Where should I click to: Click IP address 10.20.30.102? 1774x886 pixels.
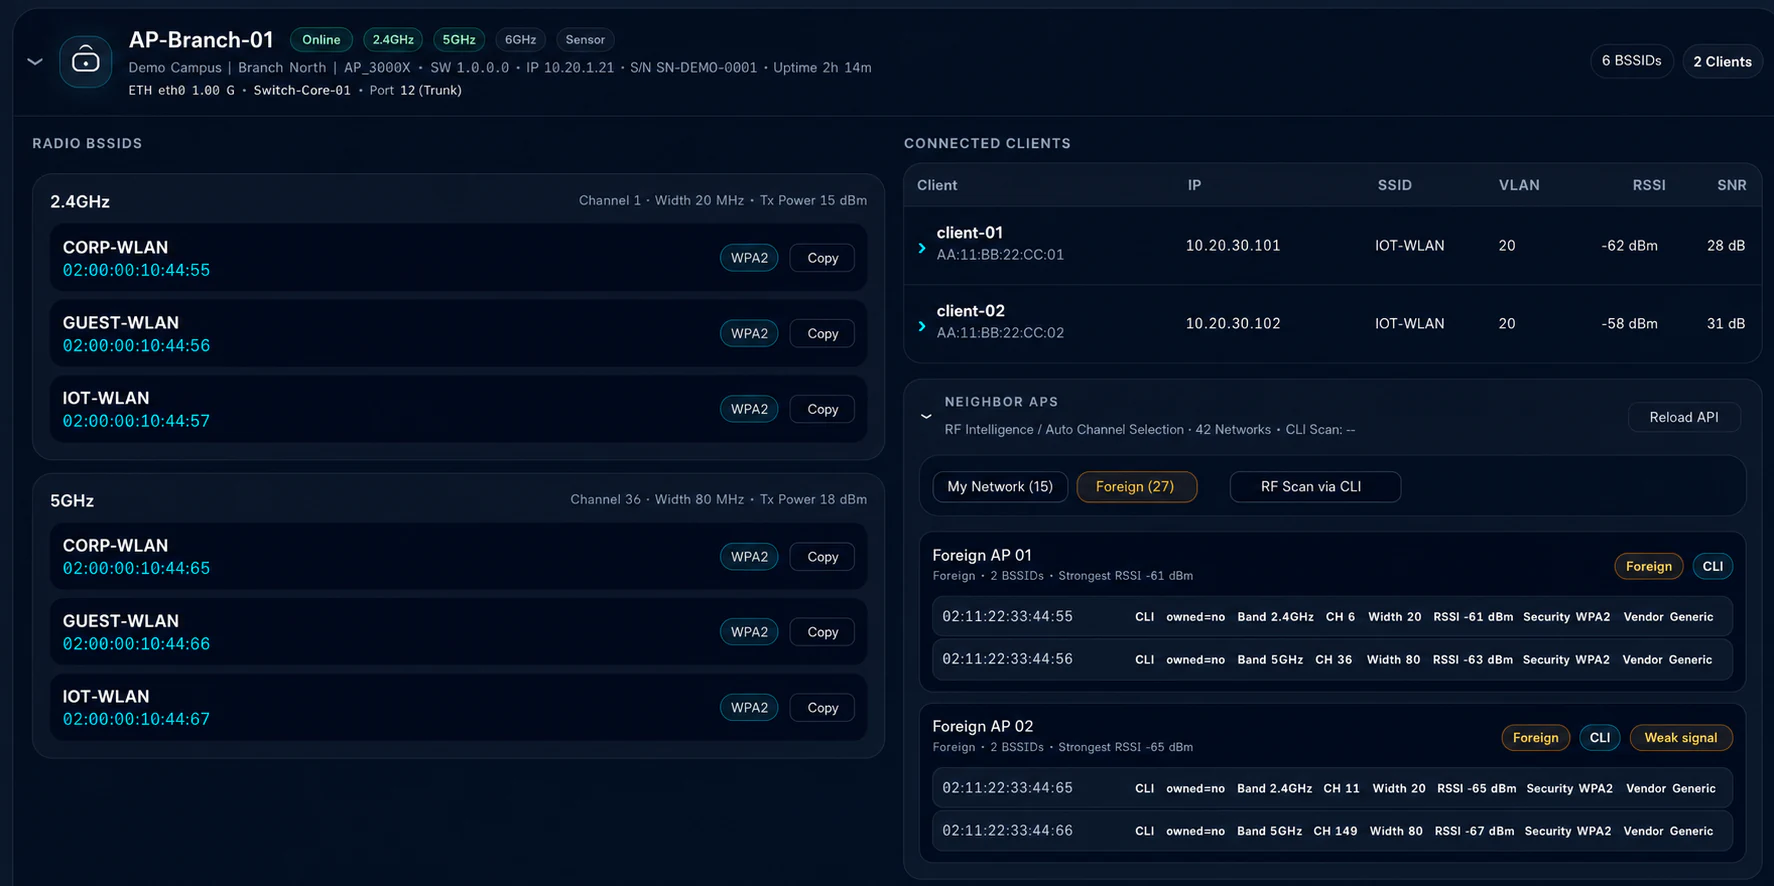pyautogui.click(x=1233, y=324)
